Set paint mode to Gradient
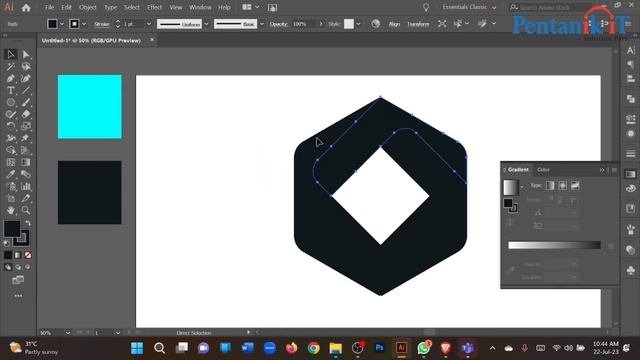Image resolution: width=640 pixels, height=360 pixels. coord(18,255)
